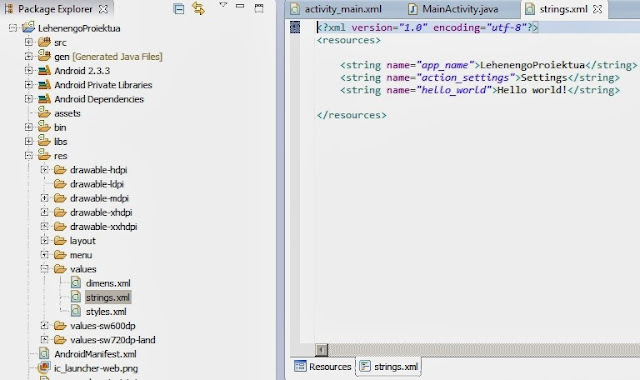The height and width of the screenshot is (380, 640).
Task: Expand the values-sw720dp-land folder
Action: click(x=44, y=340)
